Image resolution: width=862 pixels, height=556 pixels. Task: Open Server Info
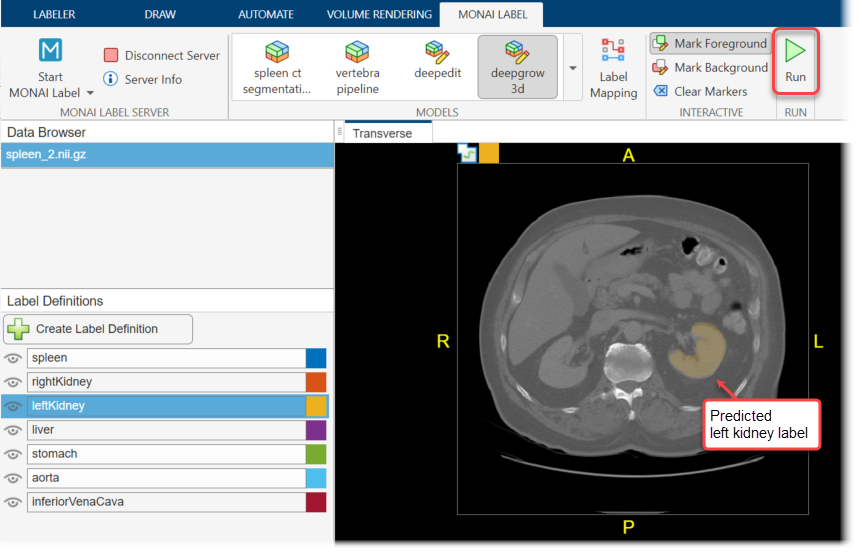[x=142, y=79]
